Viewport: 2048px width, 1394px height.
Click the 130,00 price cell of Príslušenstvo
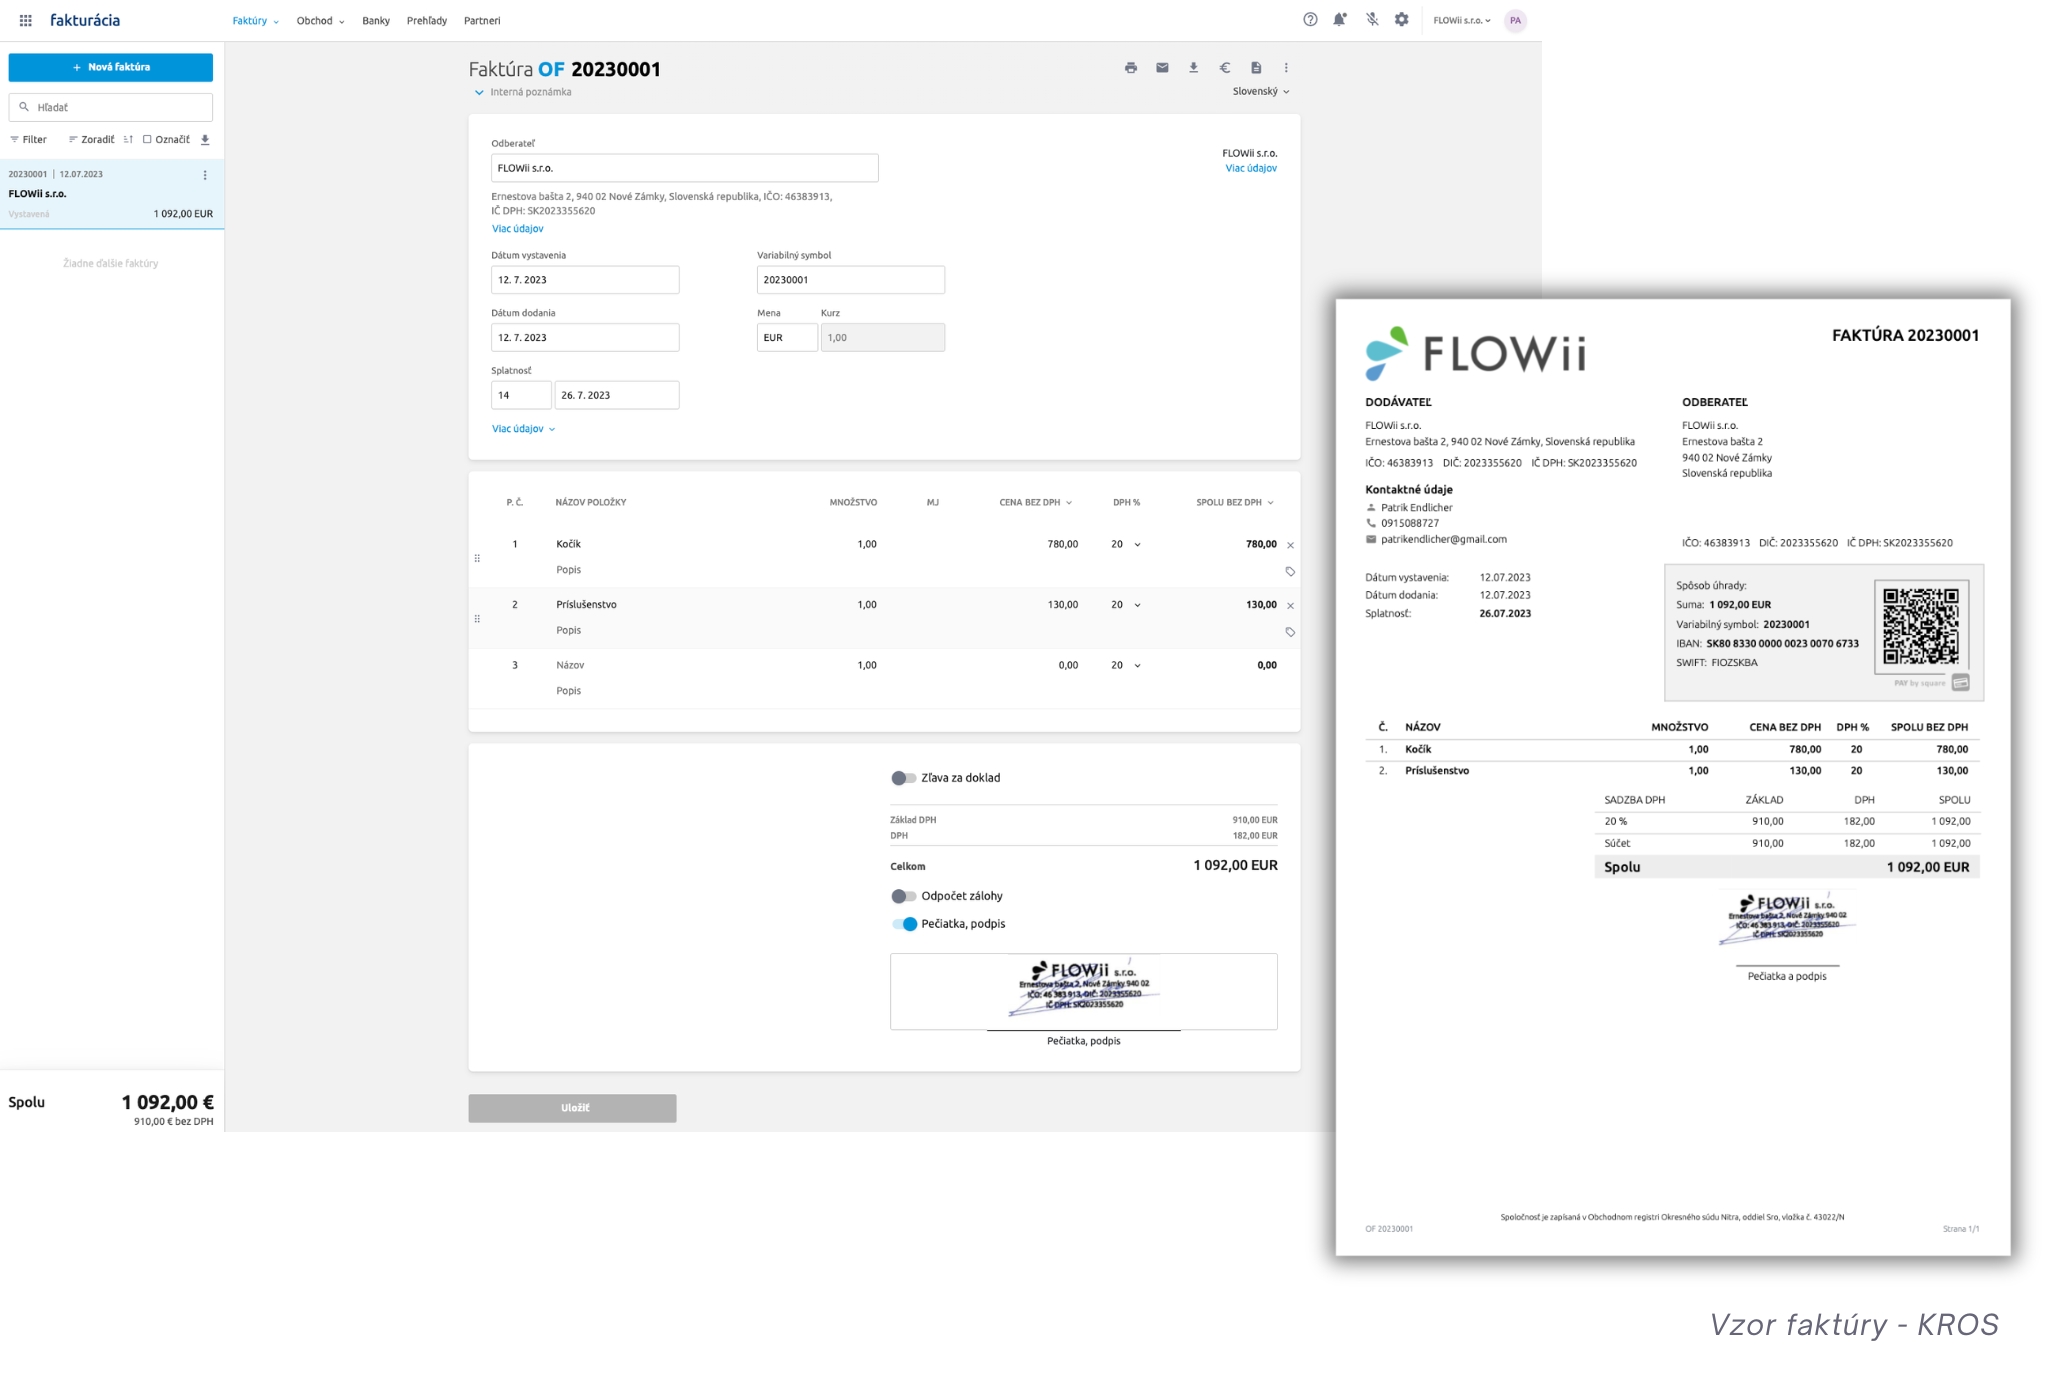tap(1062, 605)
